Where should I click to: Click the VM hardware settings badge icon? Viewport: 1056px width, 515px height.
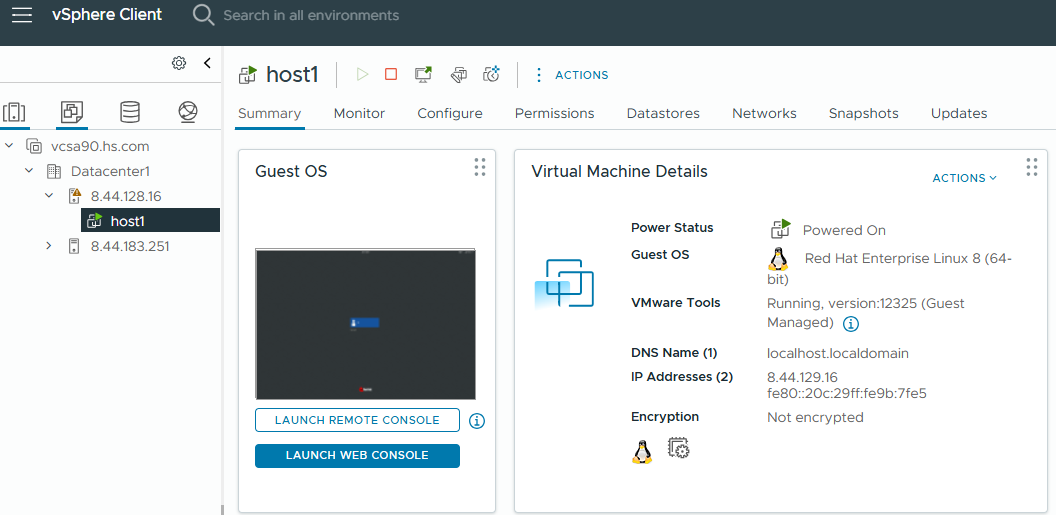click(678, 448)
